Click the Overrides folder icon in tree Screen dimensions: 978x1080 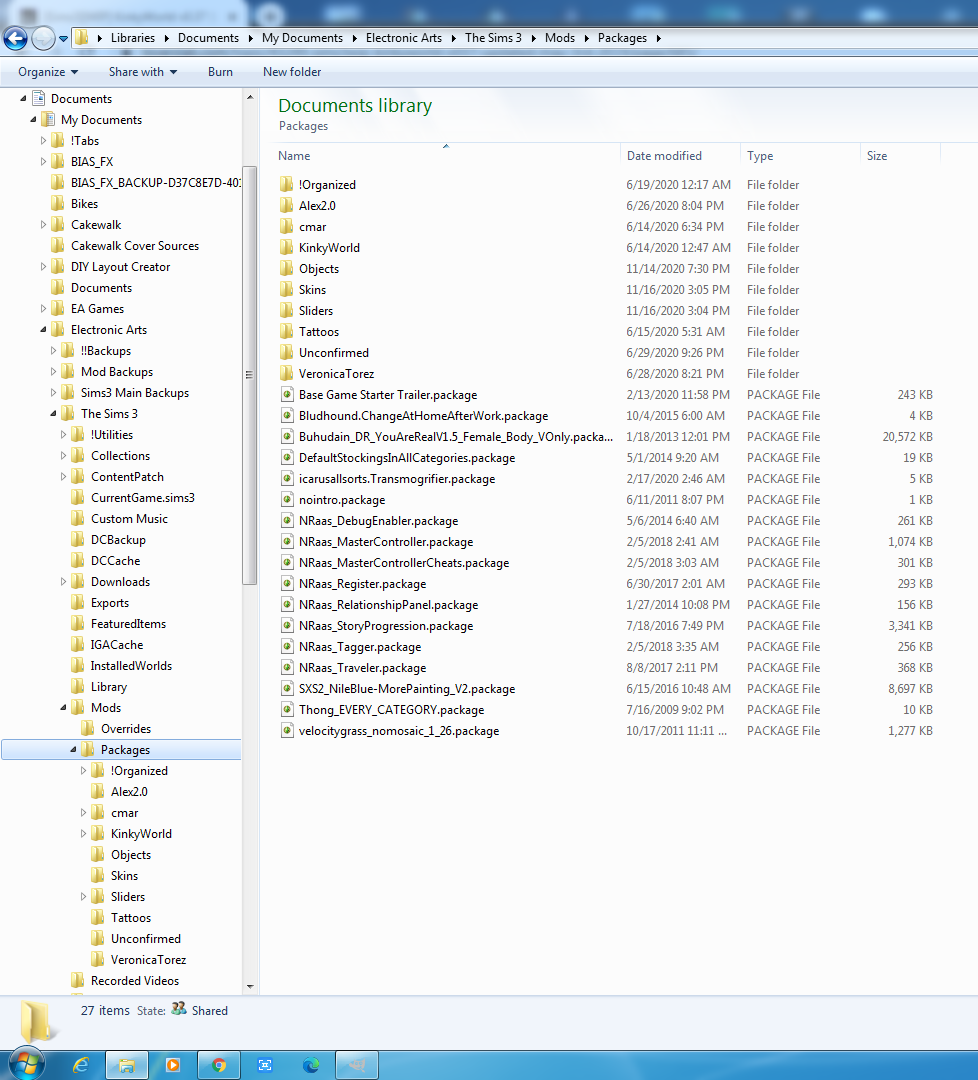click(x=87, y=729)
